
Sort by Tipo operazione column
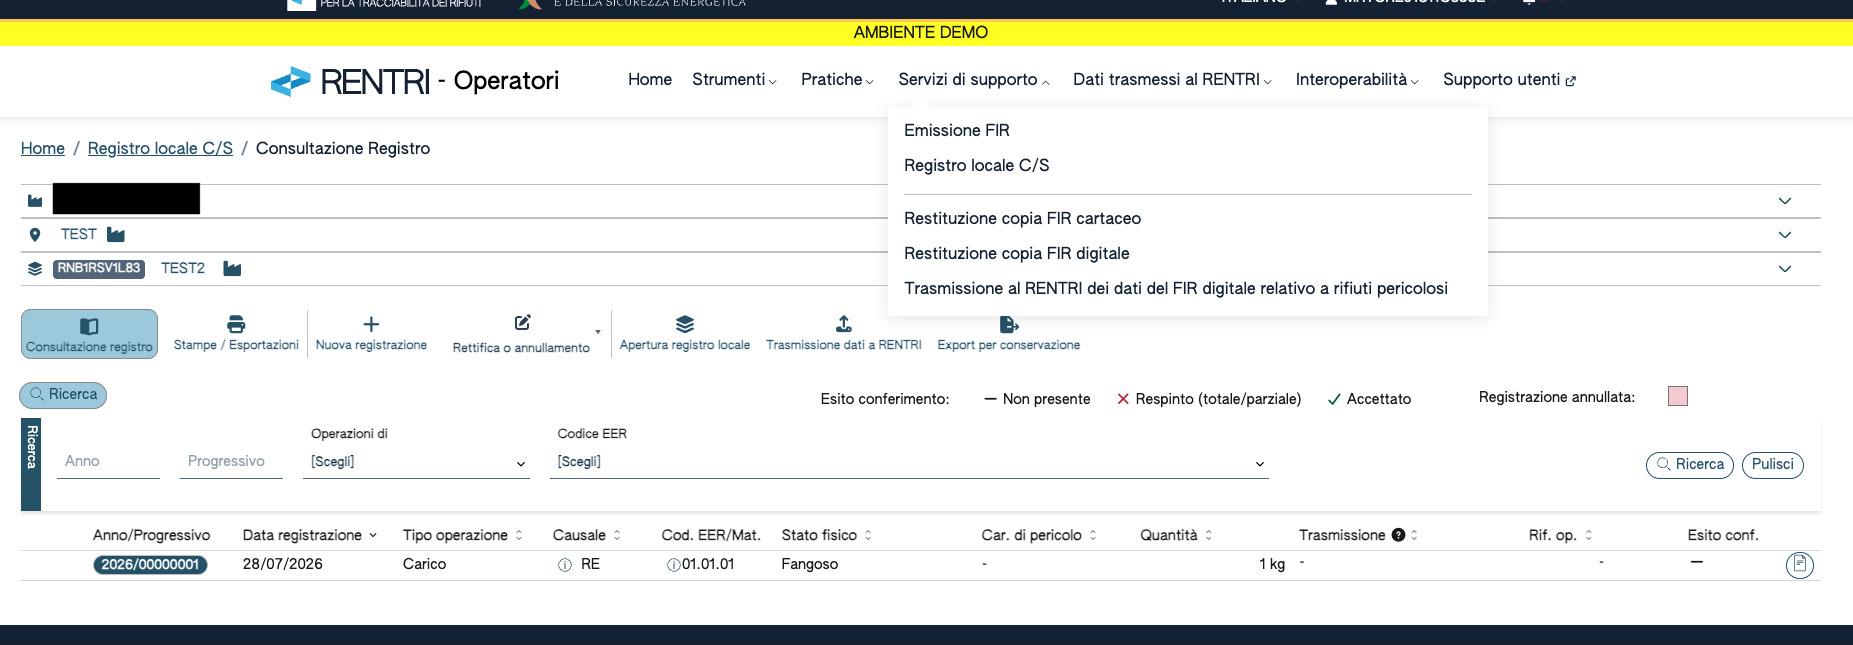[463, 536]
